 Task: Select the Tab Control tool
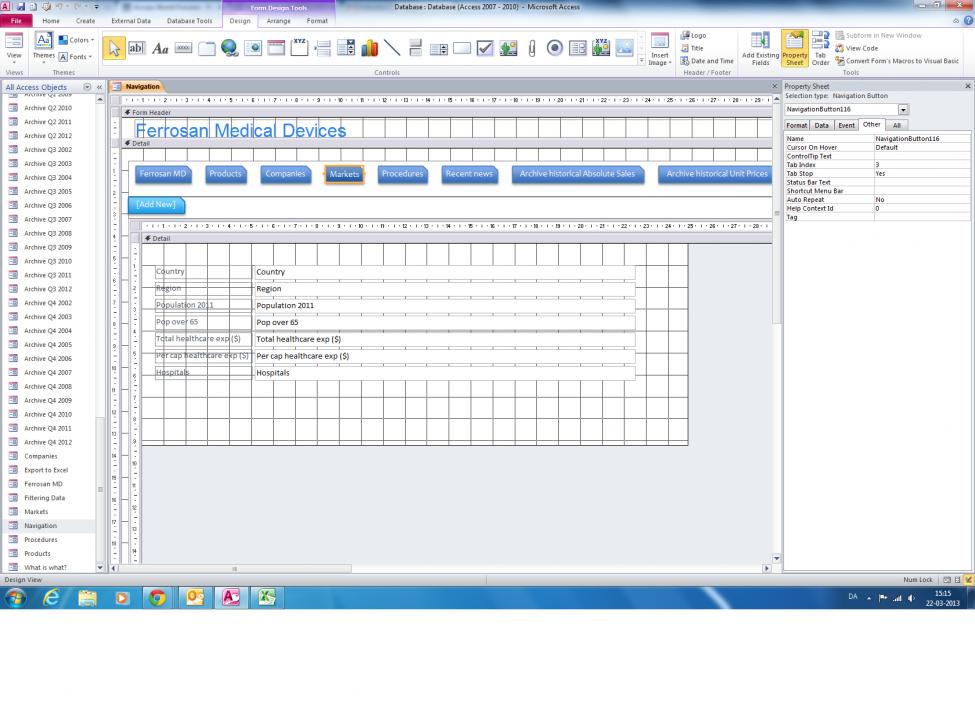click(206, 49)
